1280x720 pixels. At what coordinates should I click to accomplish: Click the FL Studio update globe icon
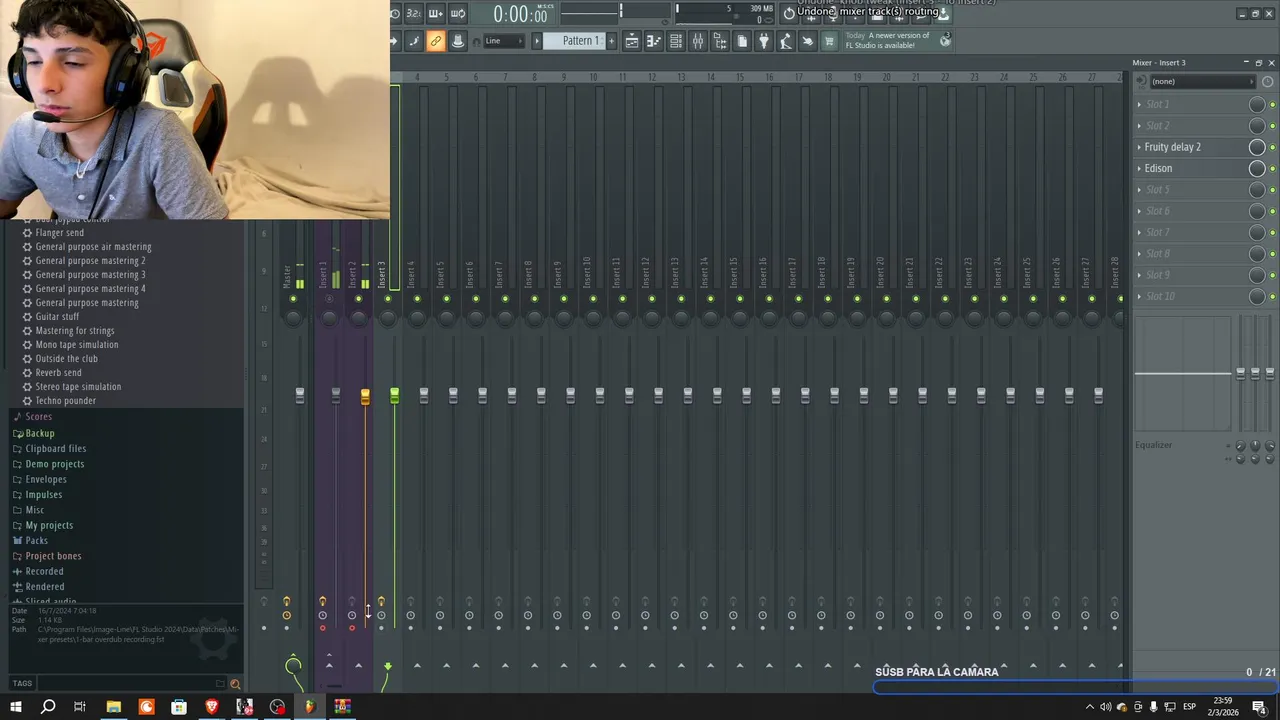click(x=945, y=40)
